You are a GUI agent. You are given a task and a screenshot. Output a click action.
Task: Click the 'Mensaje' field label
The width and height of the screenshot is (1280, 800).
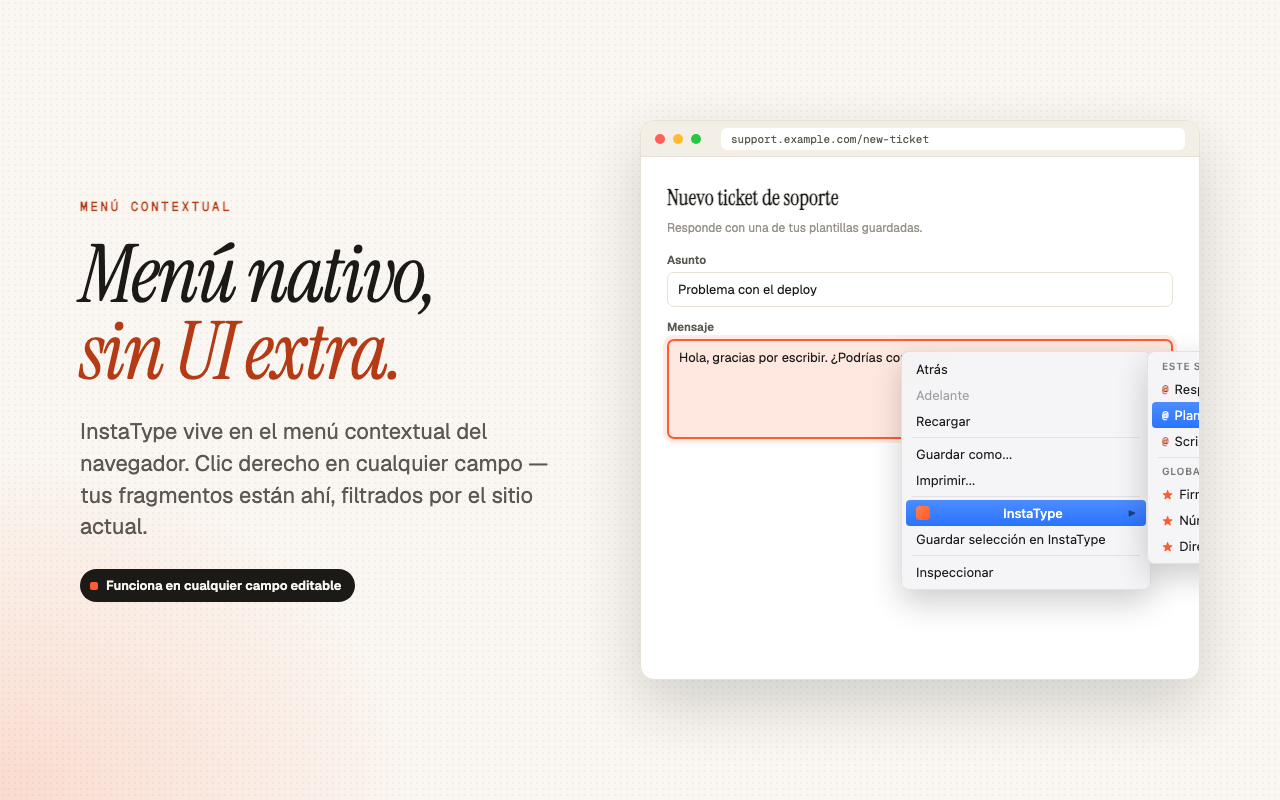point(690,327)
